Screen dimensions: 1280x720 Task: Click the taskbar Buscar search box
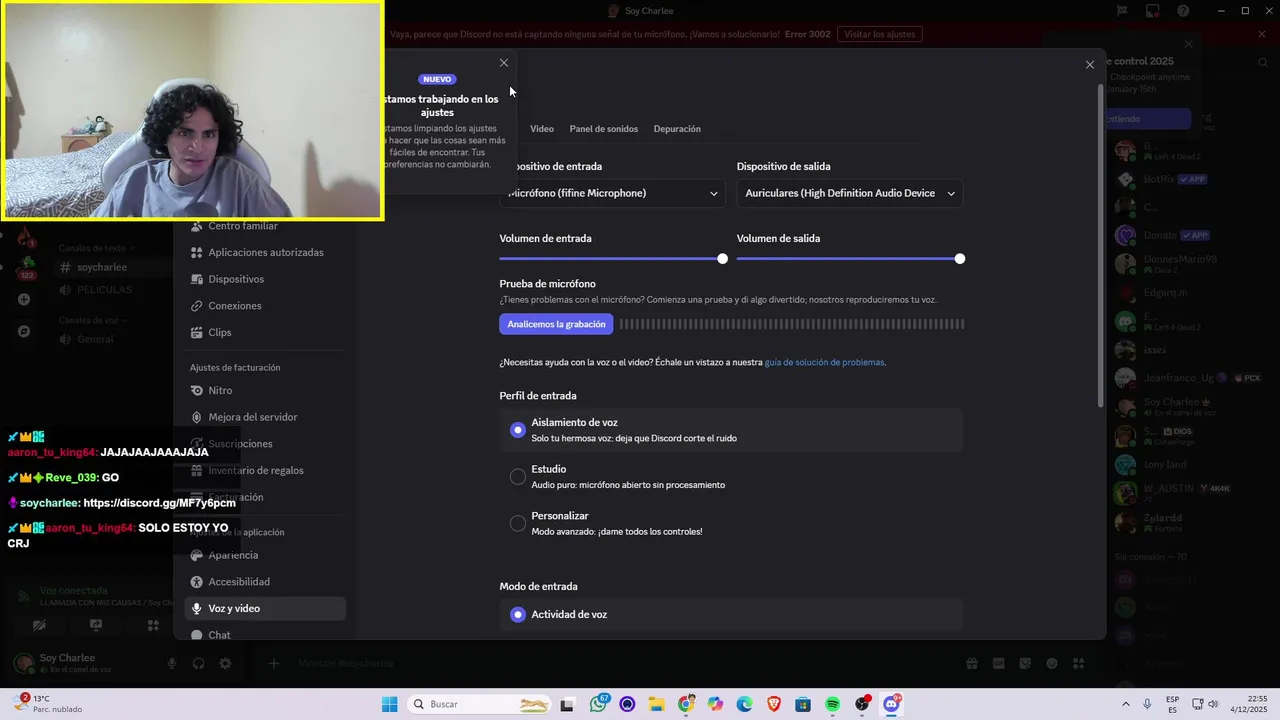[481, 704]
